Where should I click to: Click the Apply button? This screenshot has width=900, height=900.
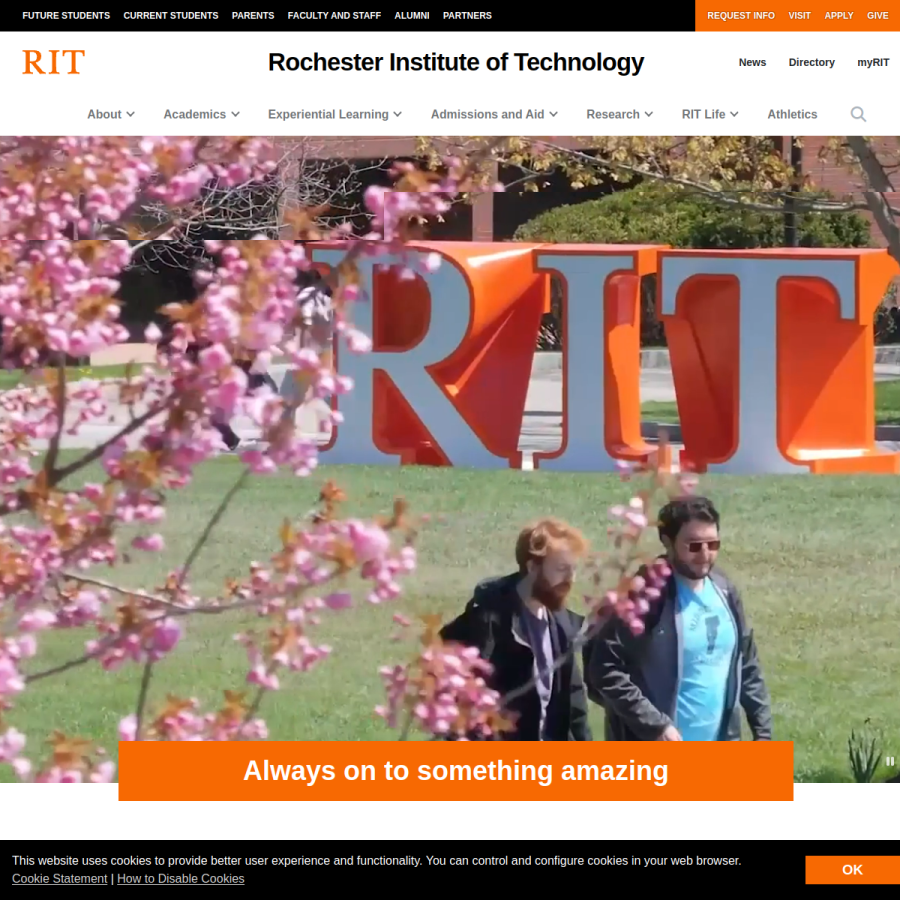pos(839,15)
